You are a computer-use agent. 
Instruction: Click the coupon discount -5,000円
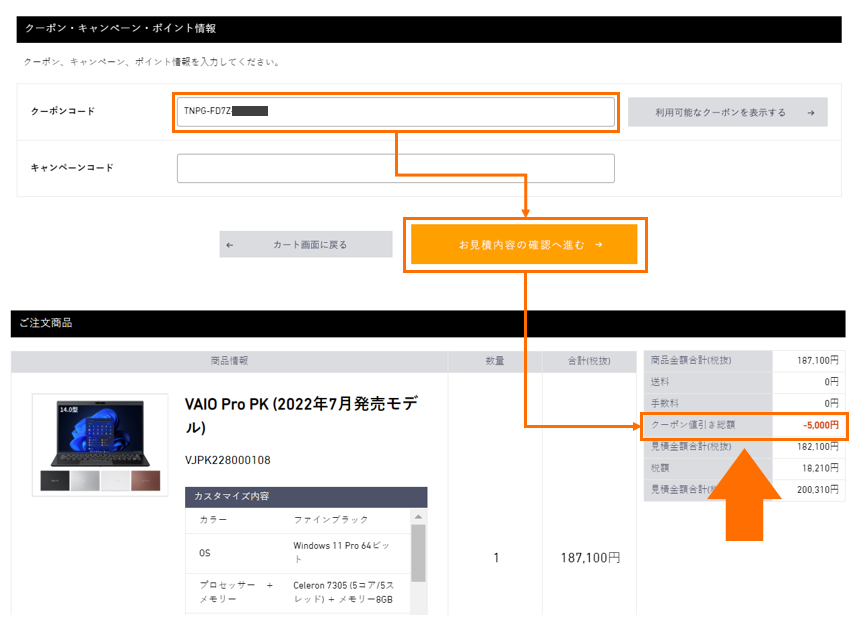[x=821, y=425]
